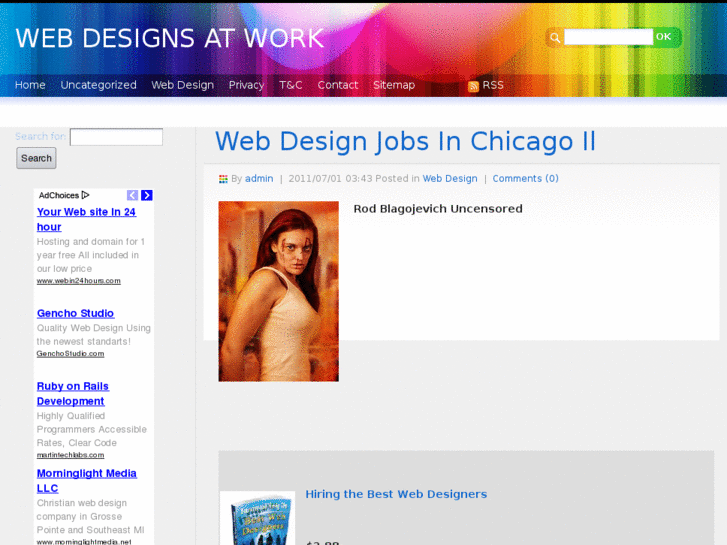Viewport: 727px width, 545px height.
Task: Open the Home menu item
Action: tap(30, 85)
